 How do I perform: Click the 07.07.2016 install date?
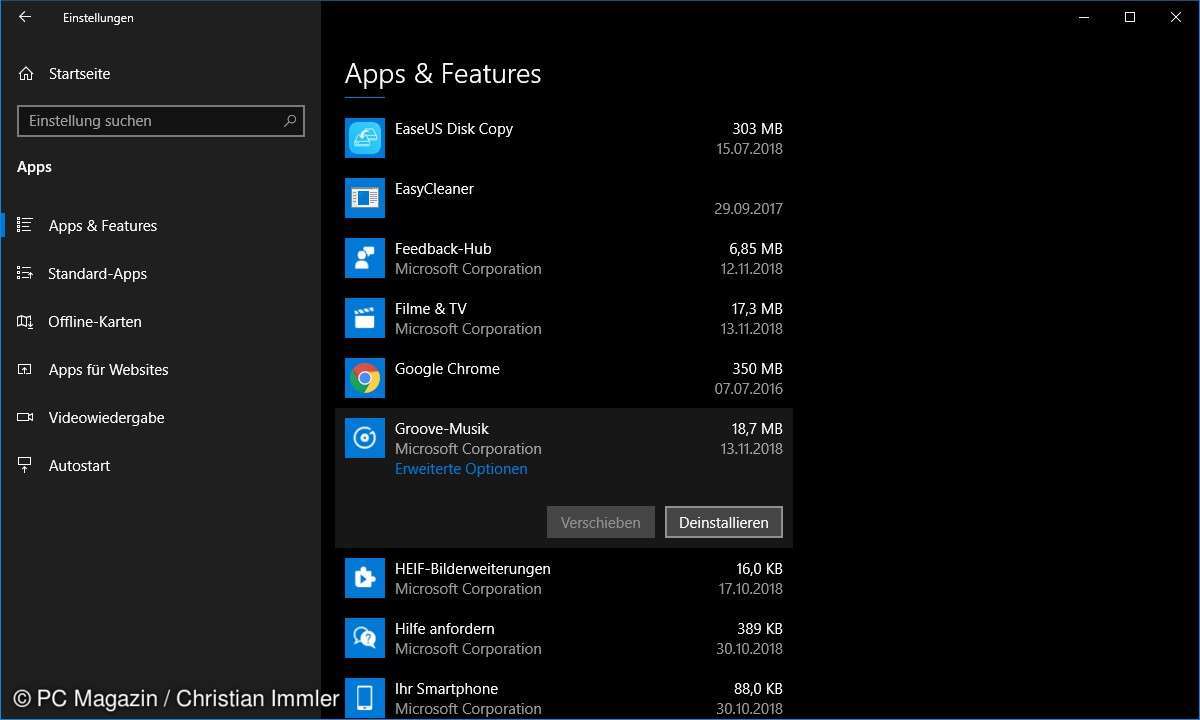tap(749, 388)
